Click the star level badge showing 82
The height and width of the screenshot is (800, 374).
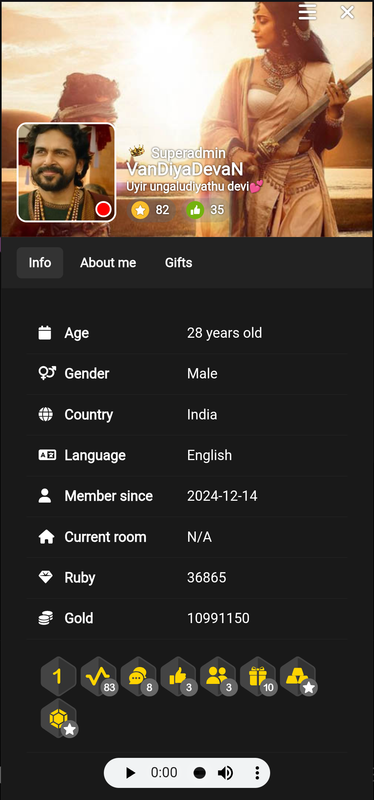pos(151,210)
